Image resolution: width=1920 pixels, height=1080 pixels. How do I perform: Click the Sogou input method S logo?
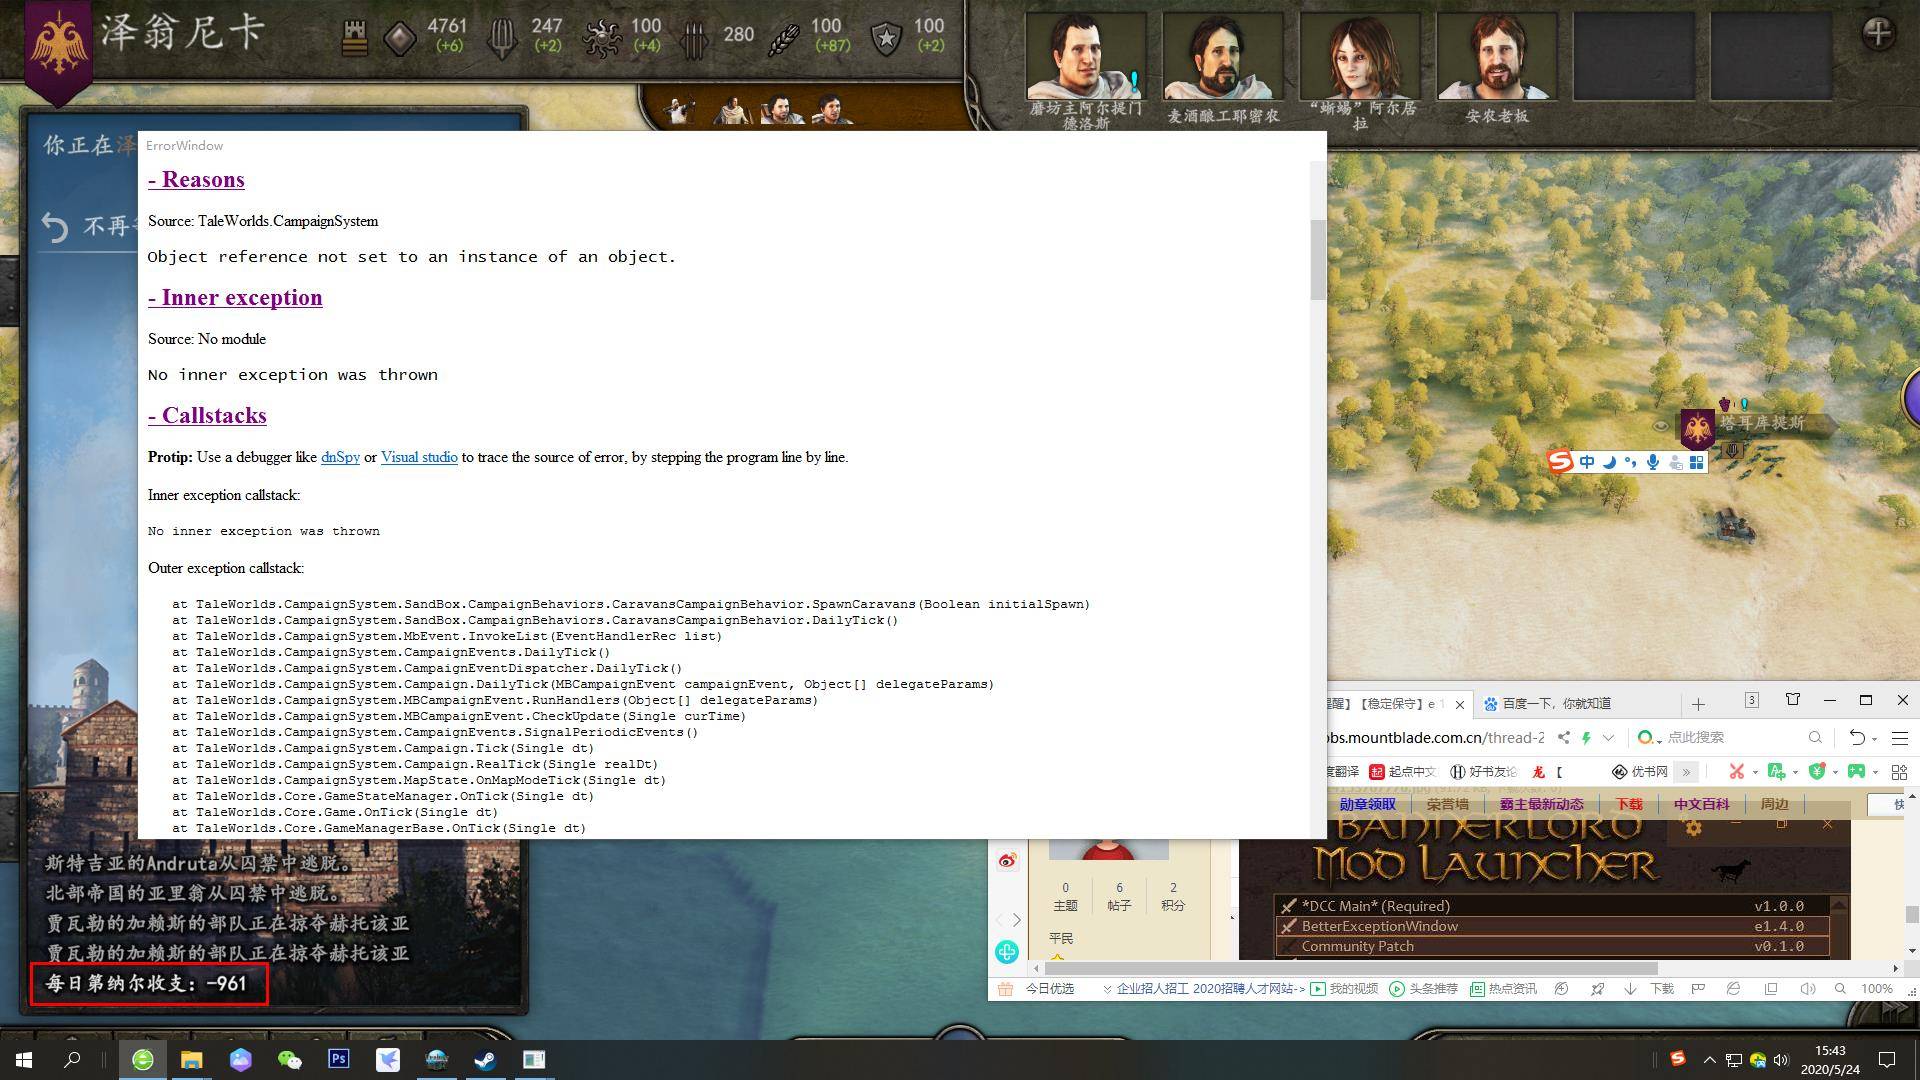click(x=1560, y=461)
